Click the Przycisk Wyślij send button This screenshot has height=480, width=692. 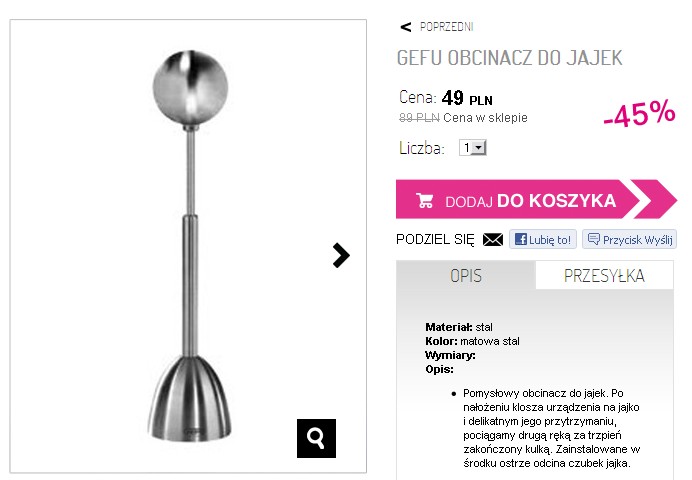[x=629, y=240]
